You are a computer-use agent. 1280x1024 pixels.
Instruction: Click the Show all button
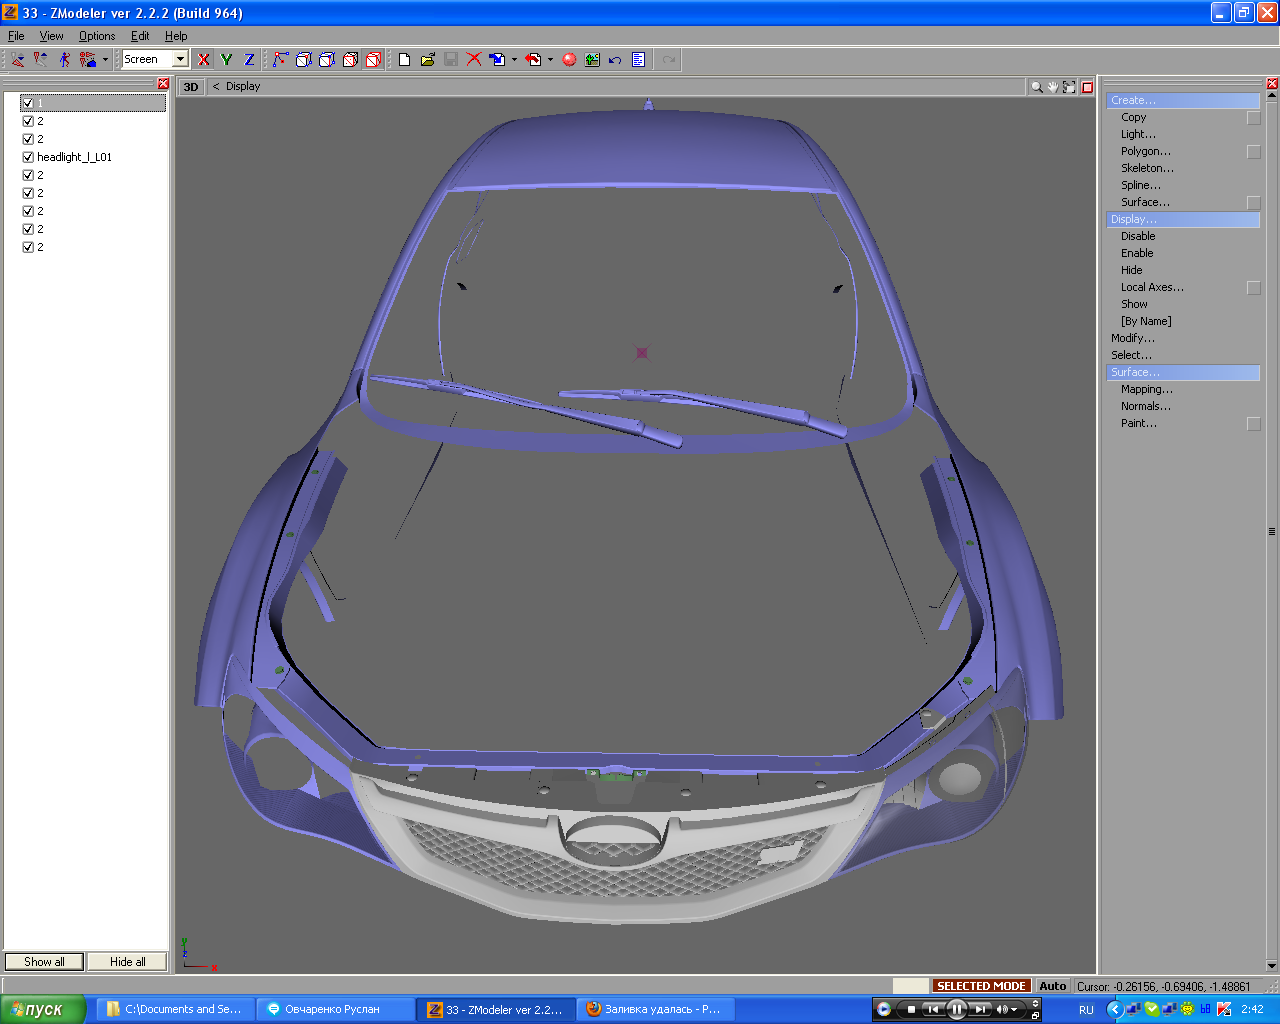45,962
